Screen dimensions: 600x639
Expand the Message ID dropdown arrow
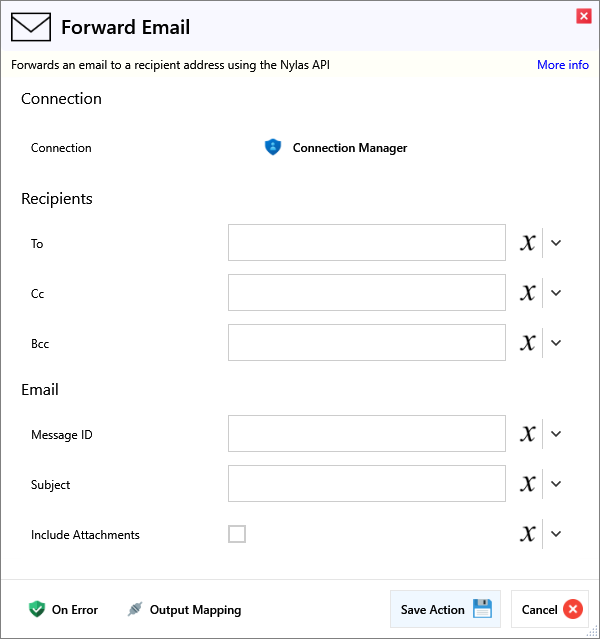pos(557,434)
